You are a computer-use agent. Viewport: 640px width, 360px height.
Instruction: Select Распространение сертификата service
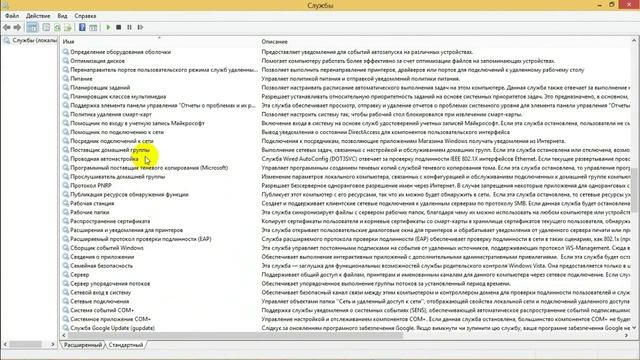click(x=110, y=221)
